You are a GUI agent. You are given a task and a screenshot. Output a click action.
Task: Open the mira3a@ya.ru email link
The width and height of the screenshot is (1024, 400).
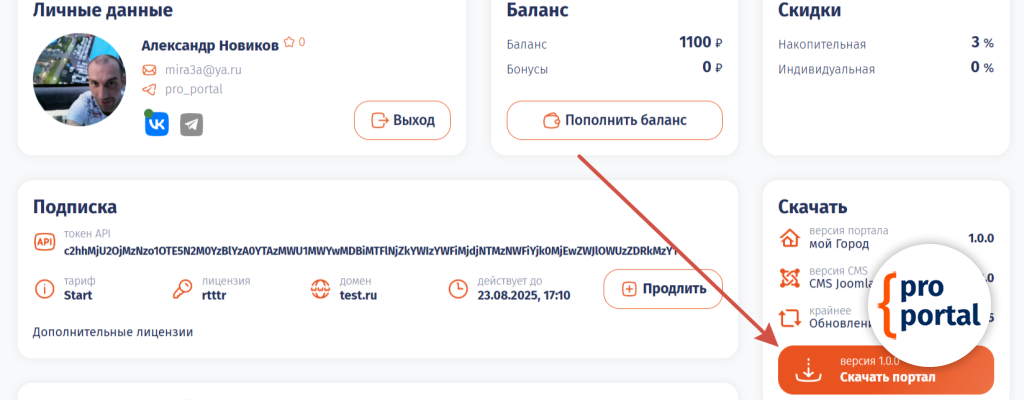coord(203,70)
